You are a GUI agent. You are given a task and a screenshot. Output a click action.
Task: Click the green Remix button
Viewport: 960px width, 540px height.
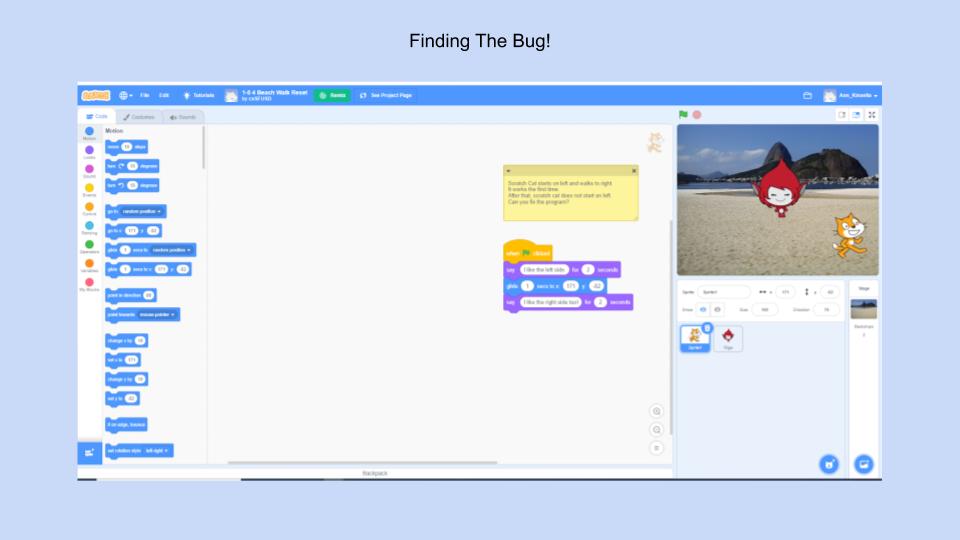coord(333,96)
